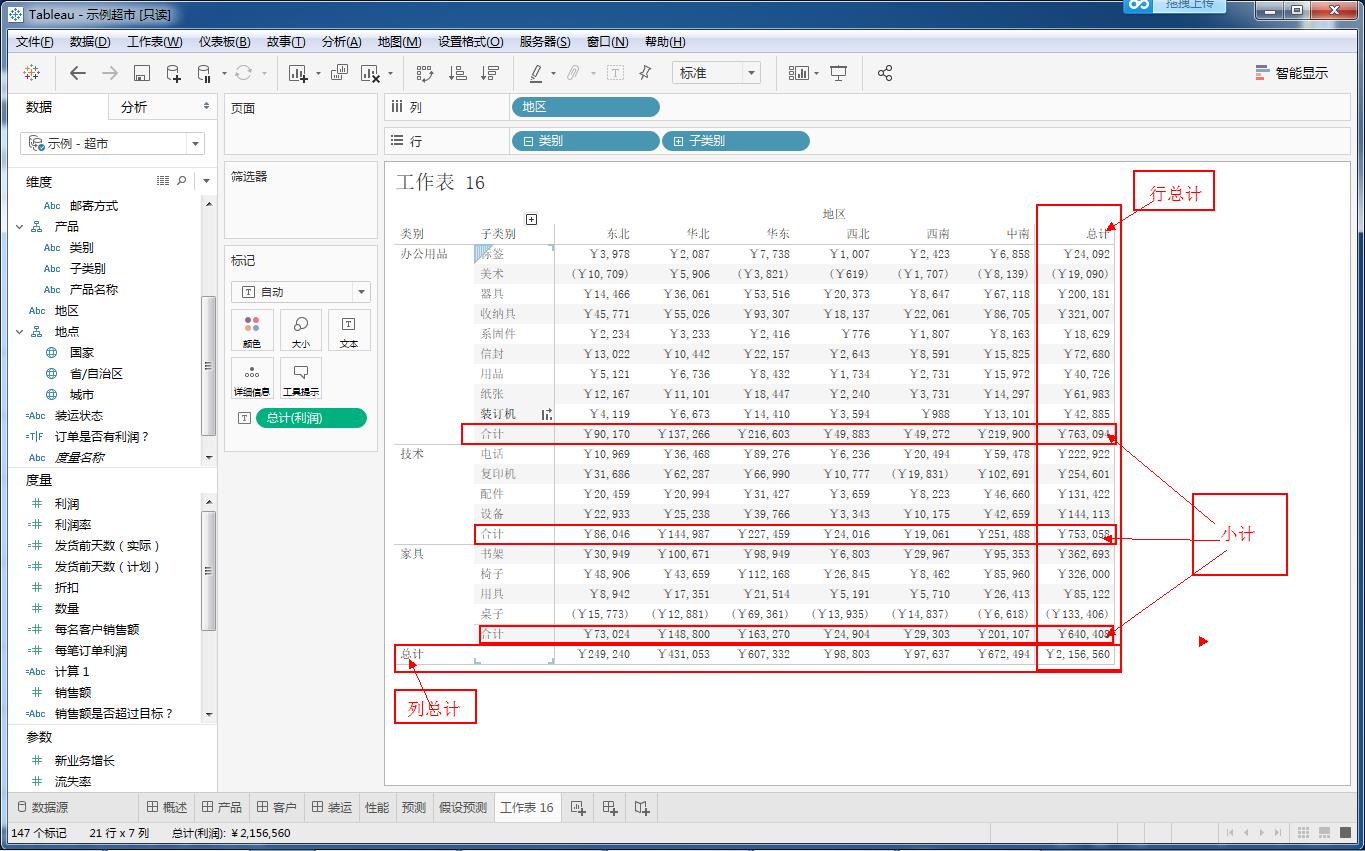Select the 类别 pill on Rows shelf
This screenshot has width=1365, height=851.
[x=585, y=141]
